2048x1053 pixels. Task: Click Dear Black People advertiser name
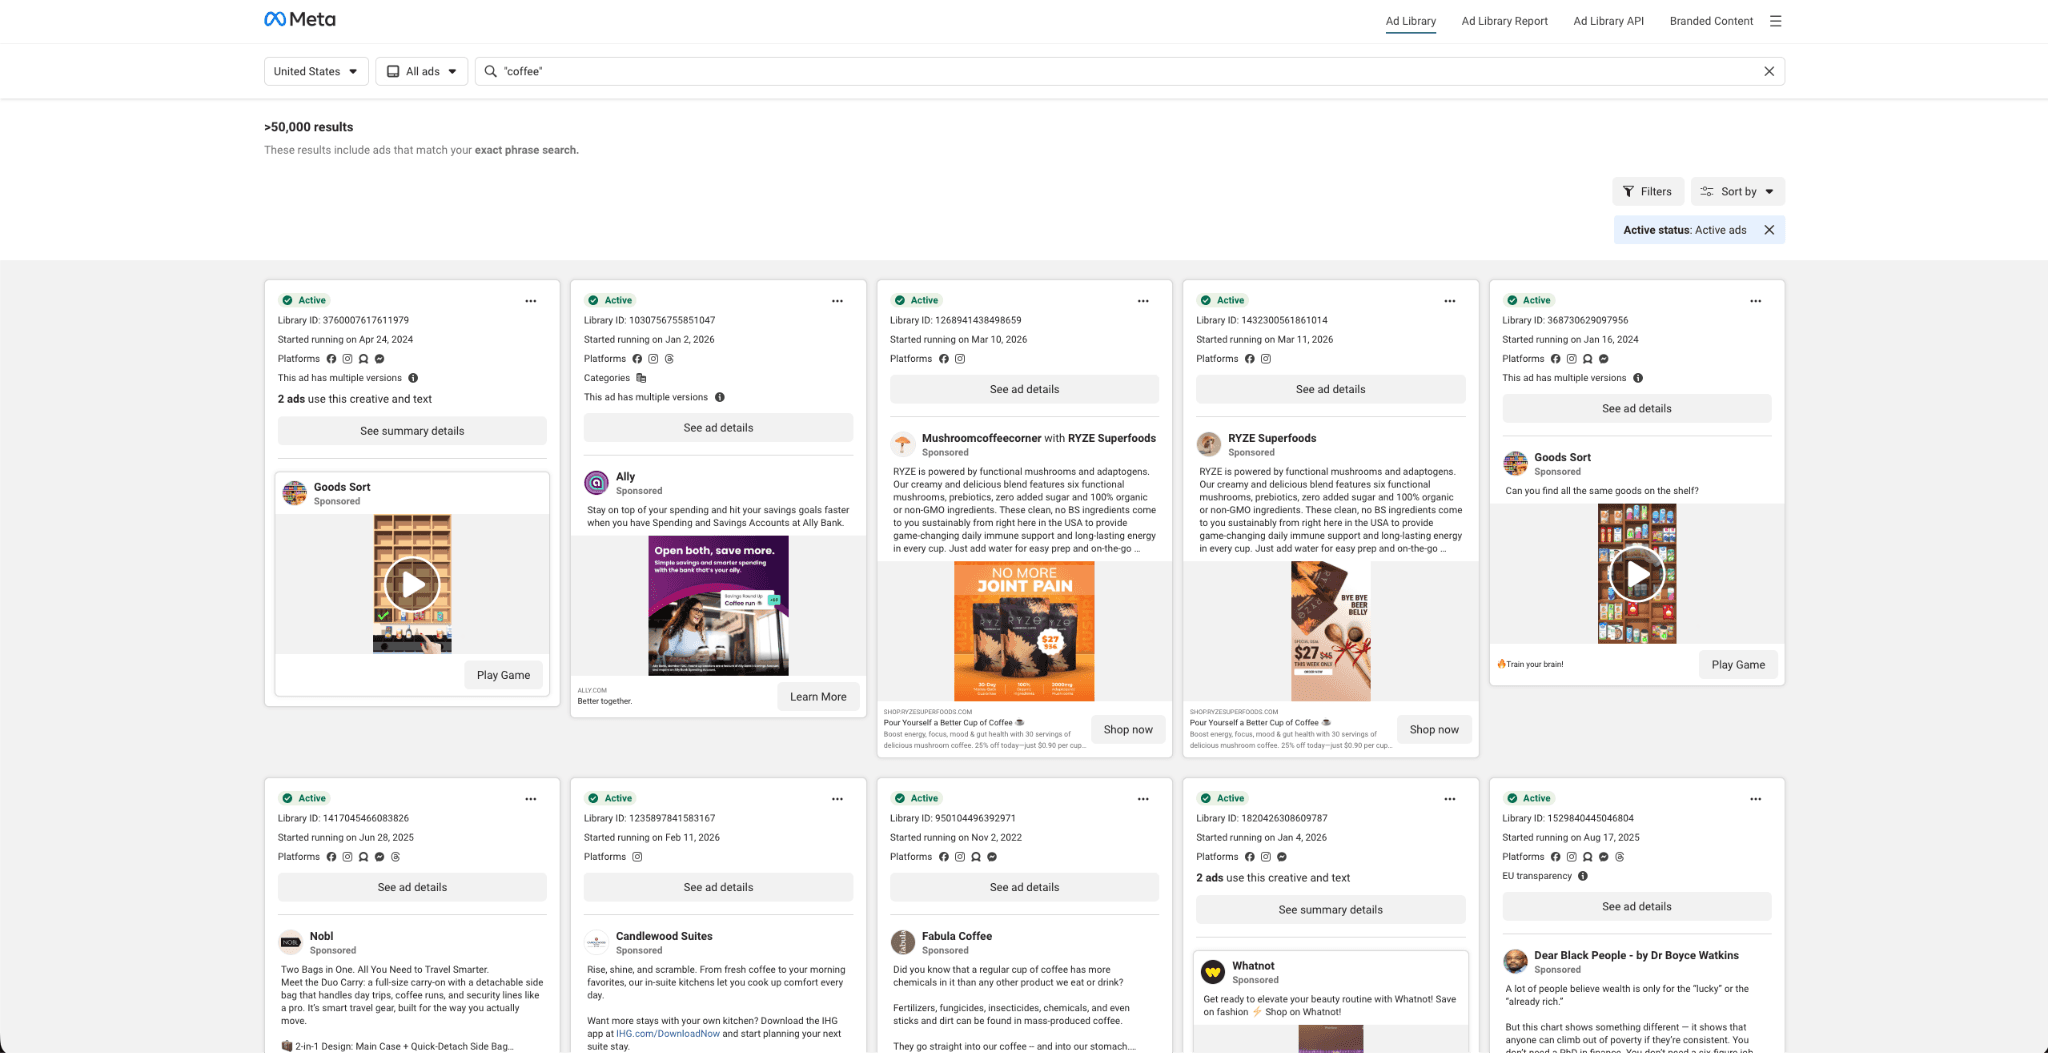(x=1636, y=955)
